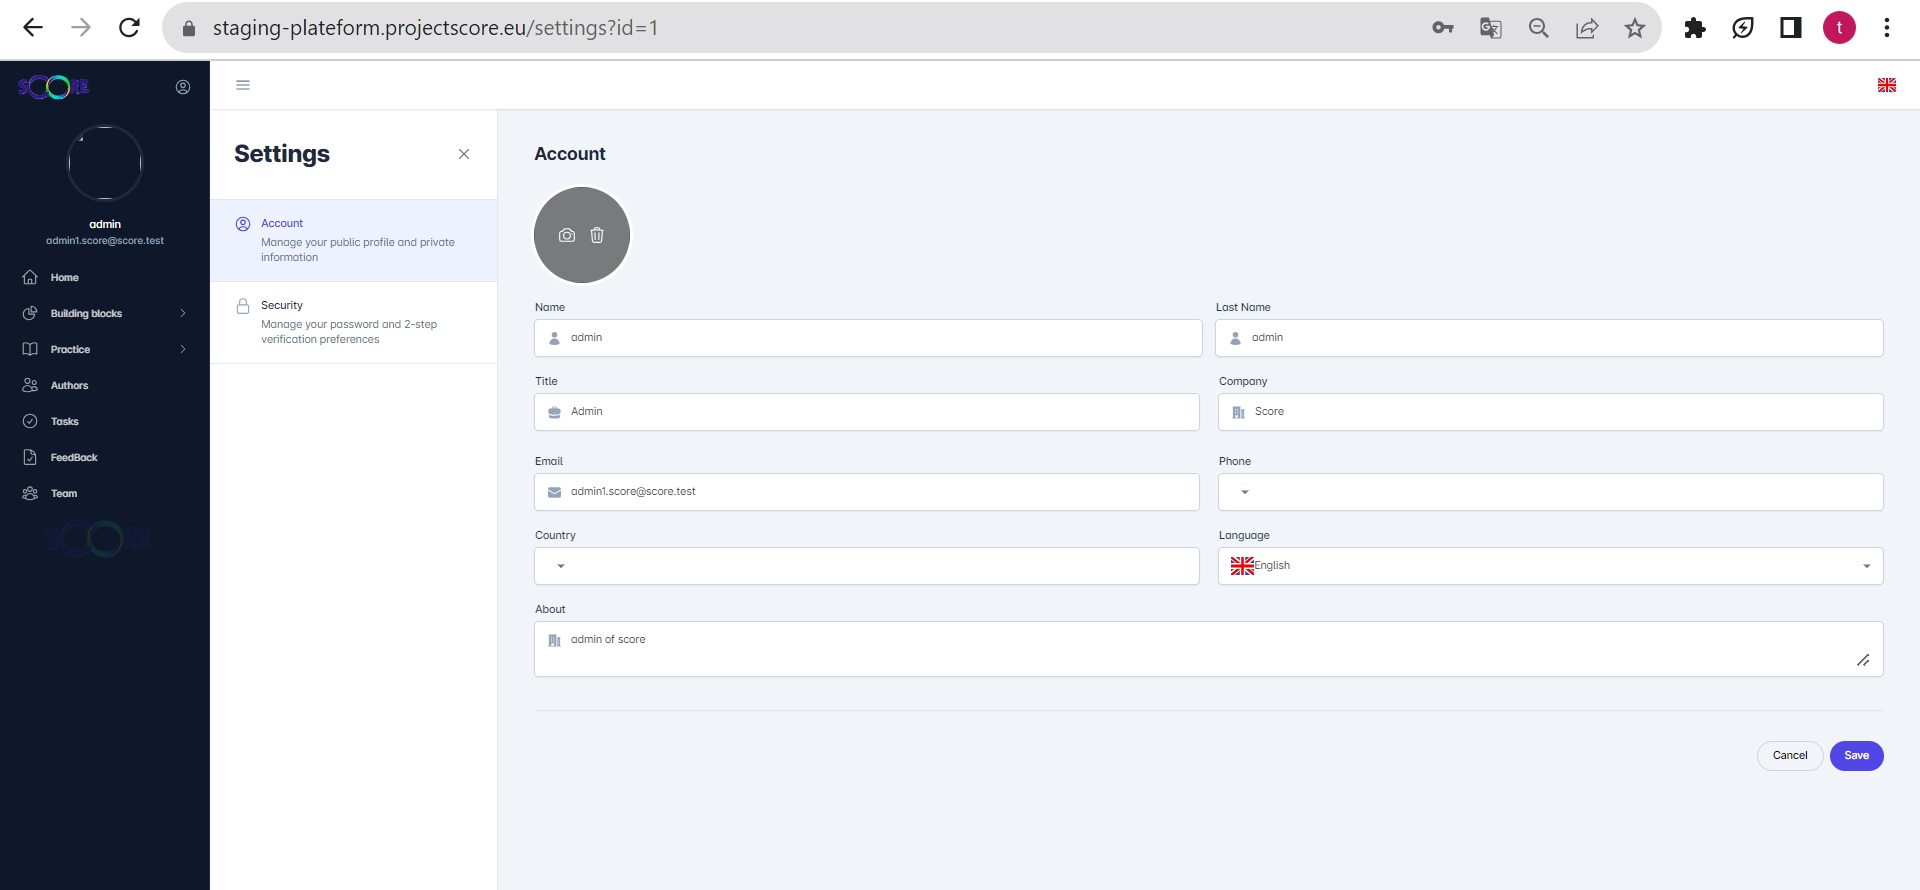
Task: Go to Authors in the sidebar
Action: pyautogui.click(x=69, y=385)
